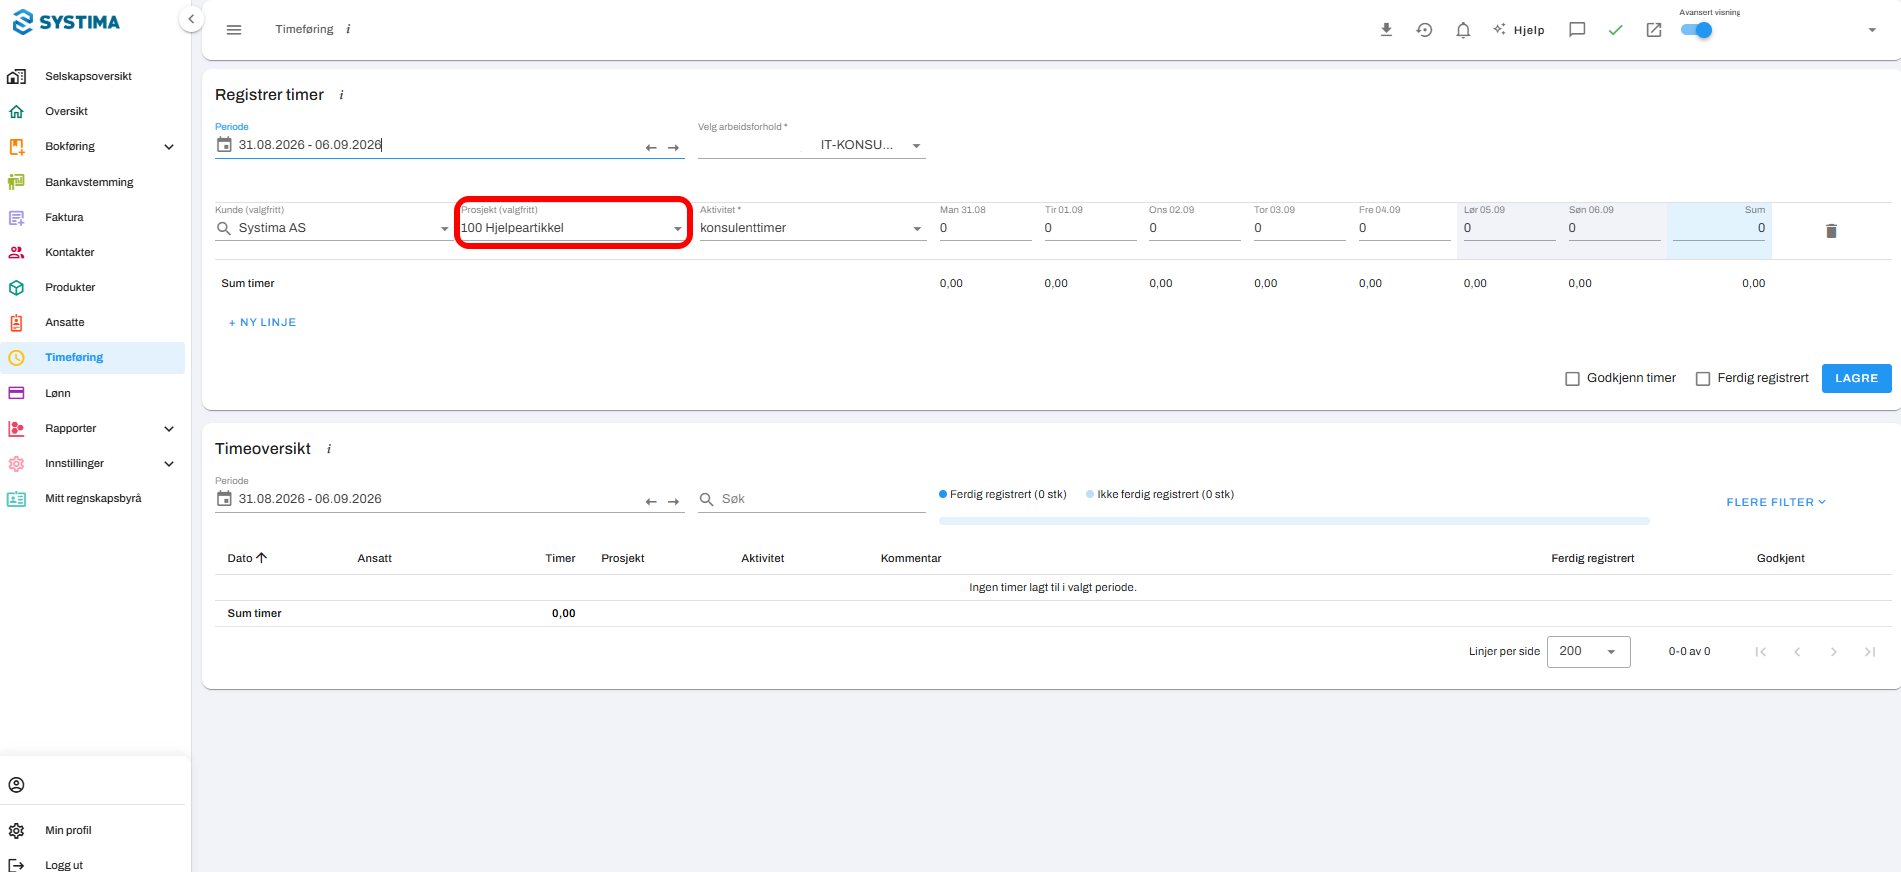Click the info icon beside Timeoversikt
The image size is (1901, 872).
click(x=329, y=449)
